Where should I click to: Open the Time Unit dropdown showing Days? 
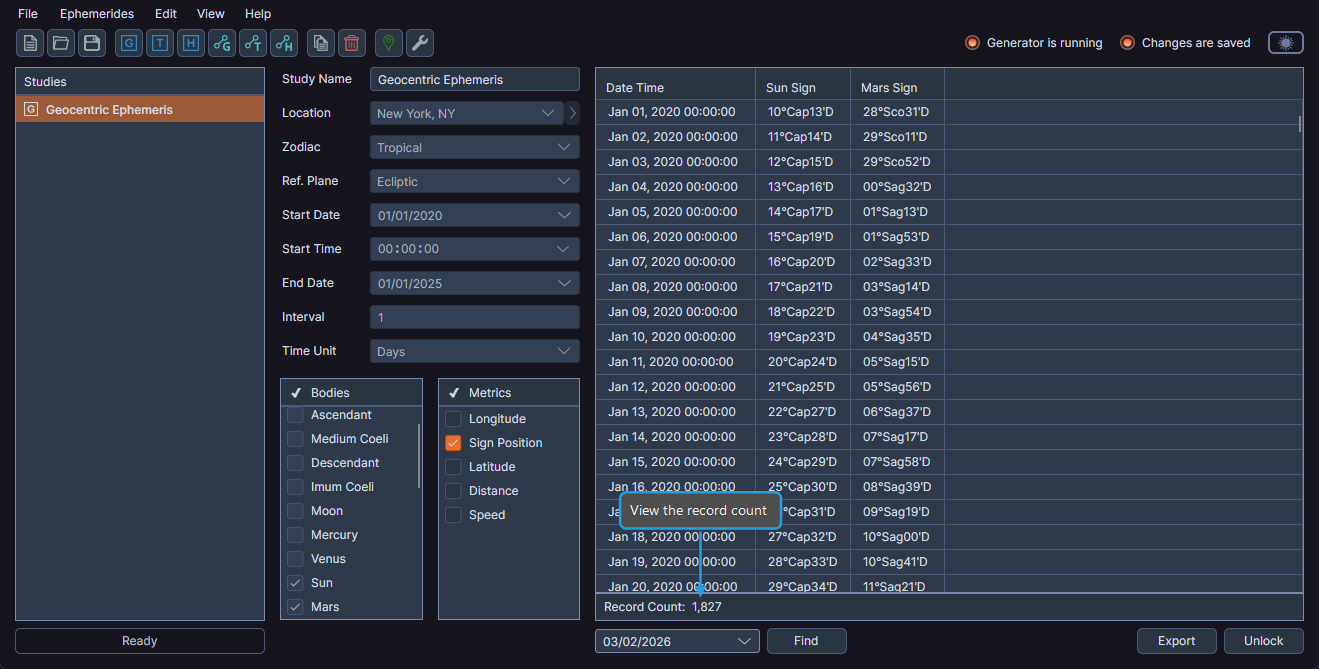click(474, 351)
